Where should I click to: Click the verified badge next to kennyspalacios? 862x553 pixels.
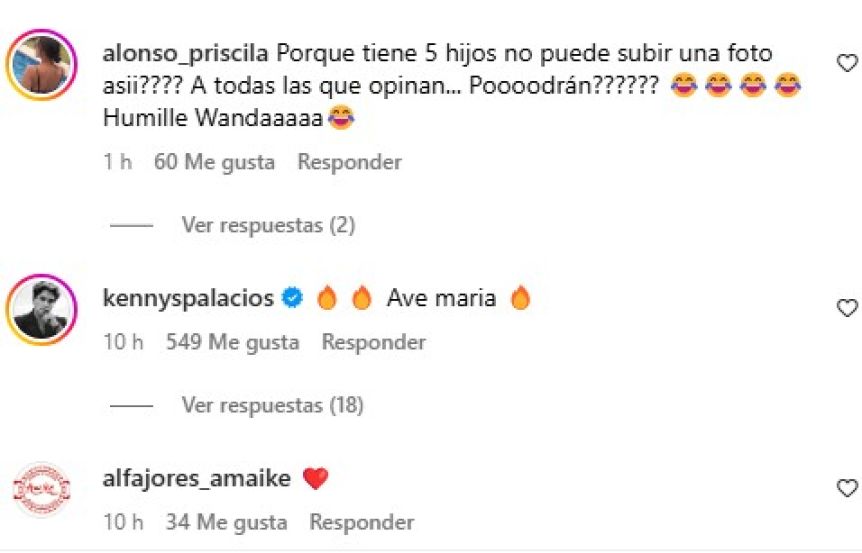(x=292, y=298)
